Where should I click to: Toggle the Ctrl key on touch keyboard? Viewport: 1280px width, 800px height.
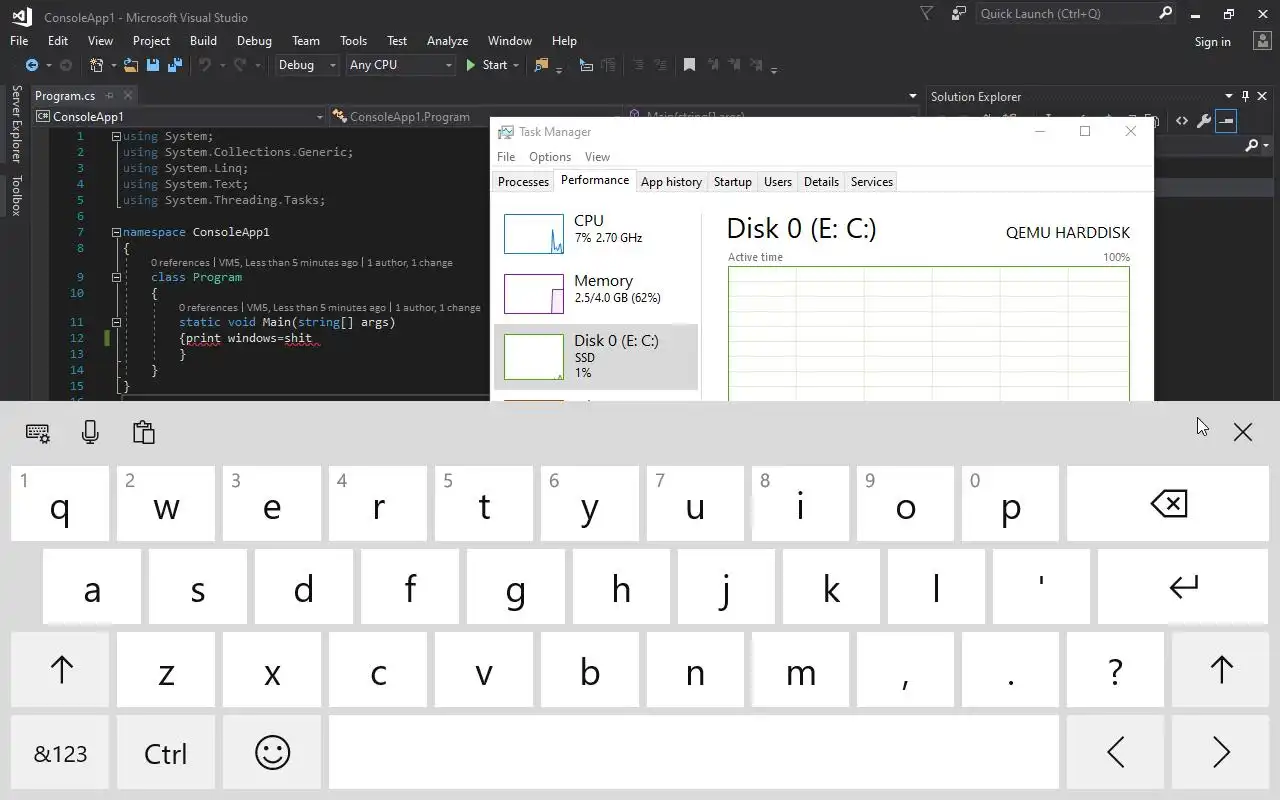(x=166, y=752)
